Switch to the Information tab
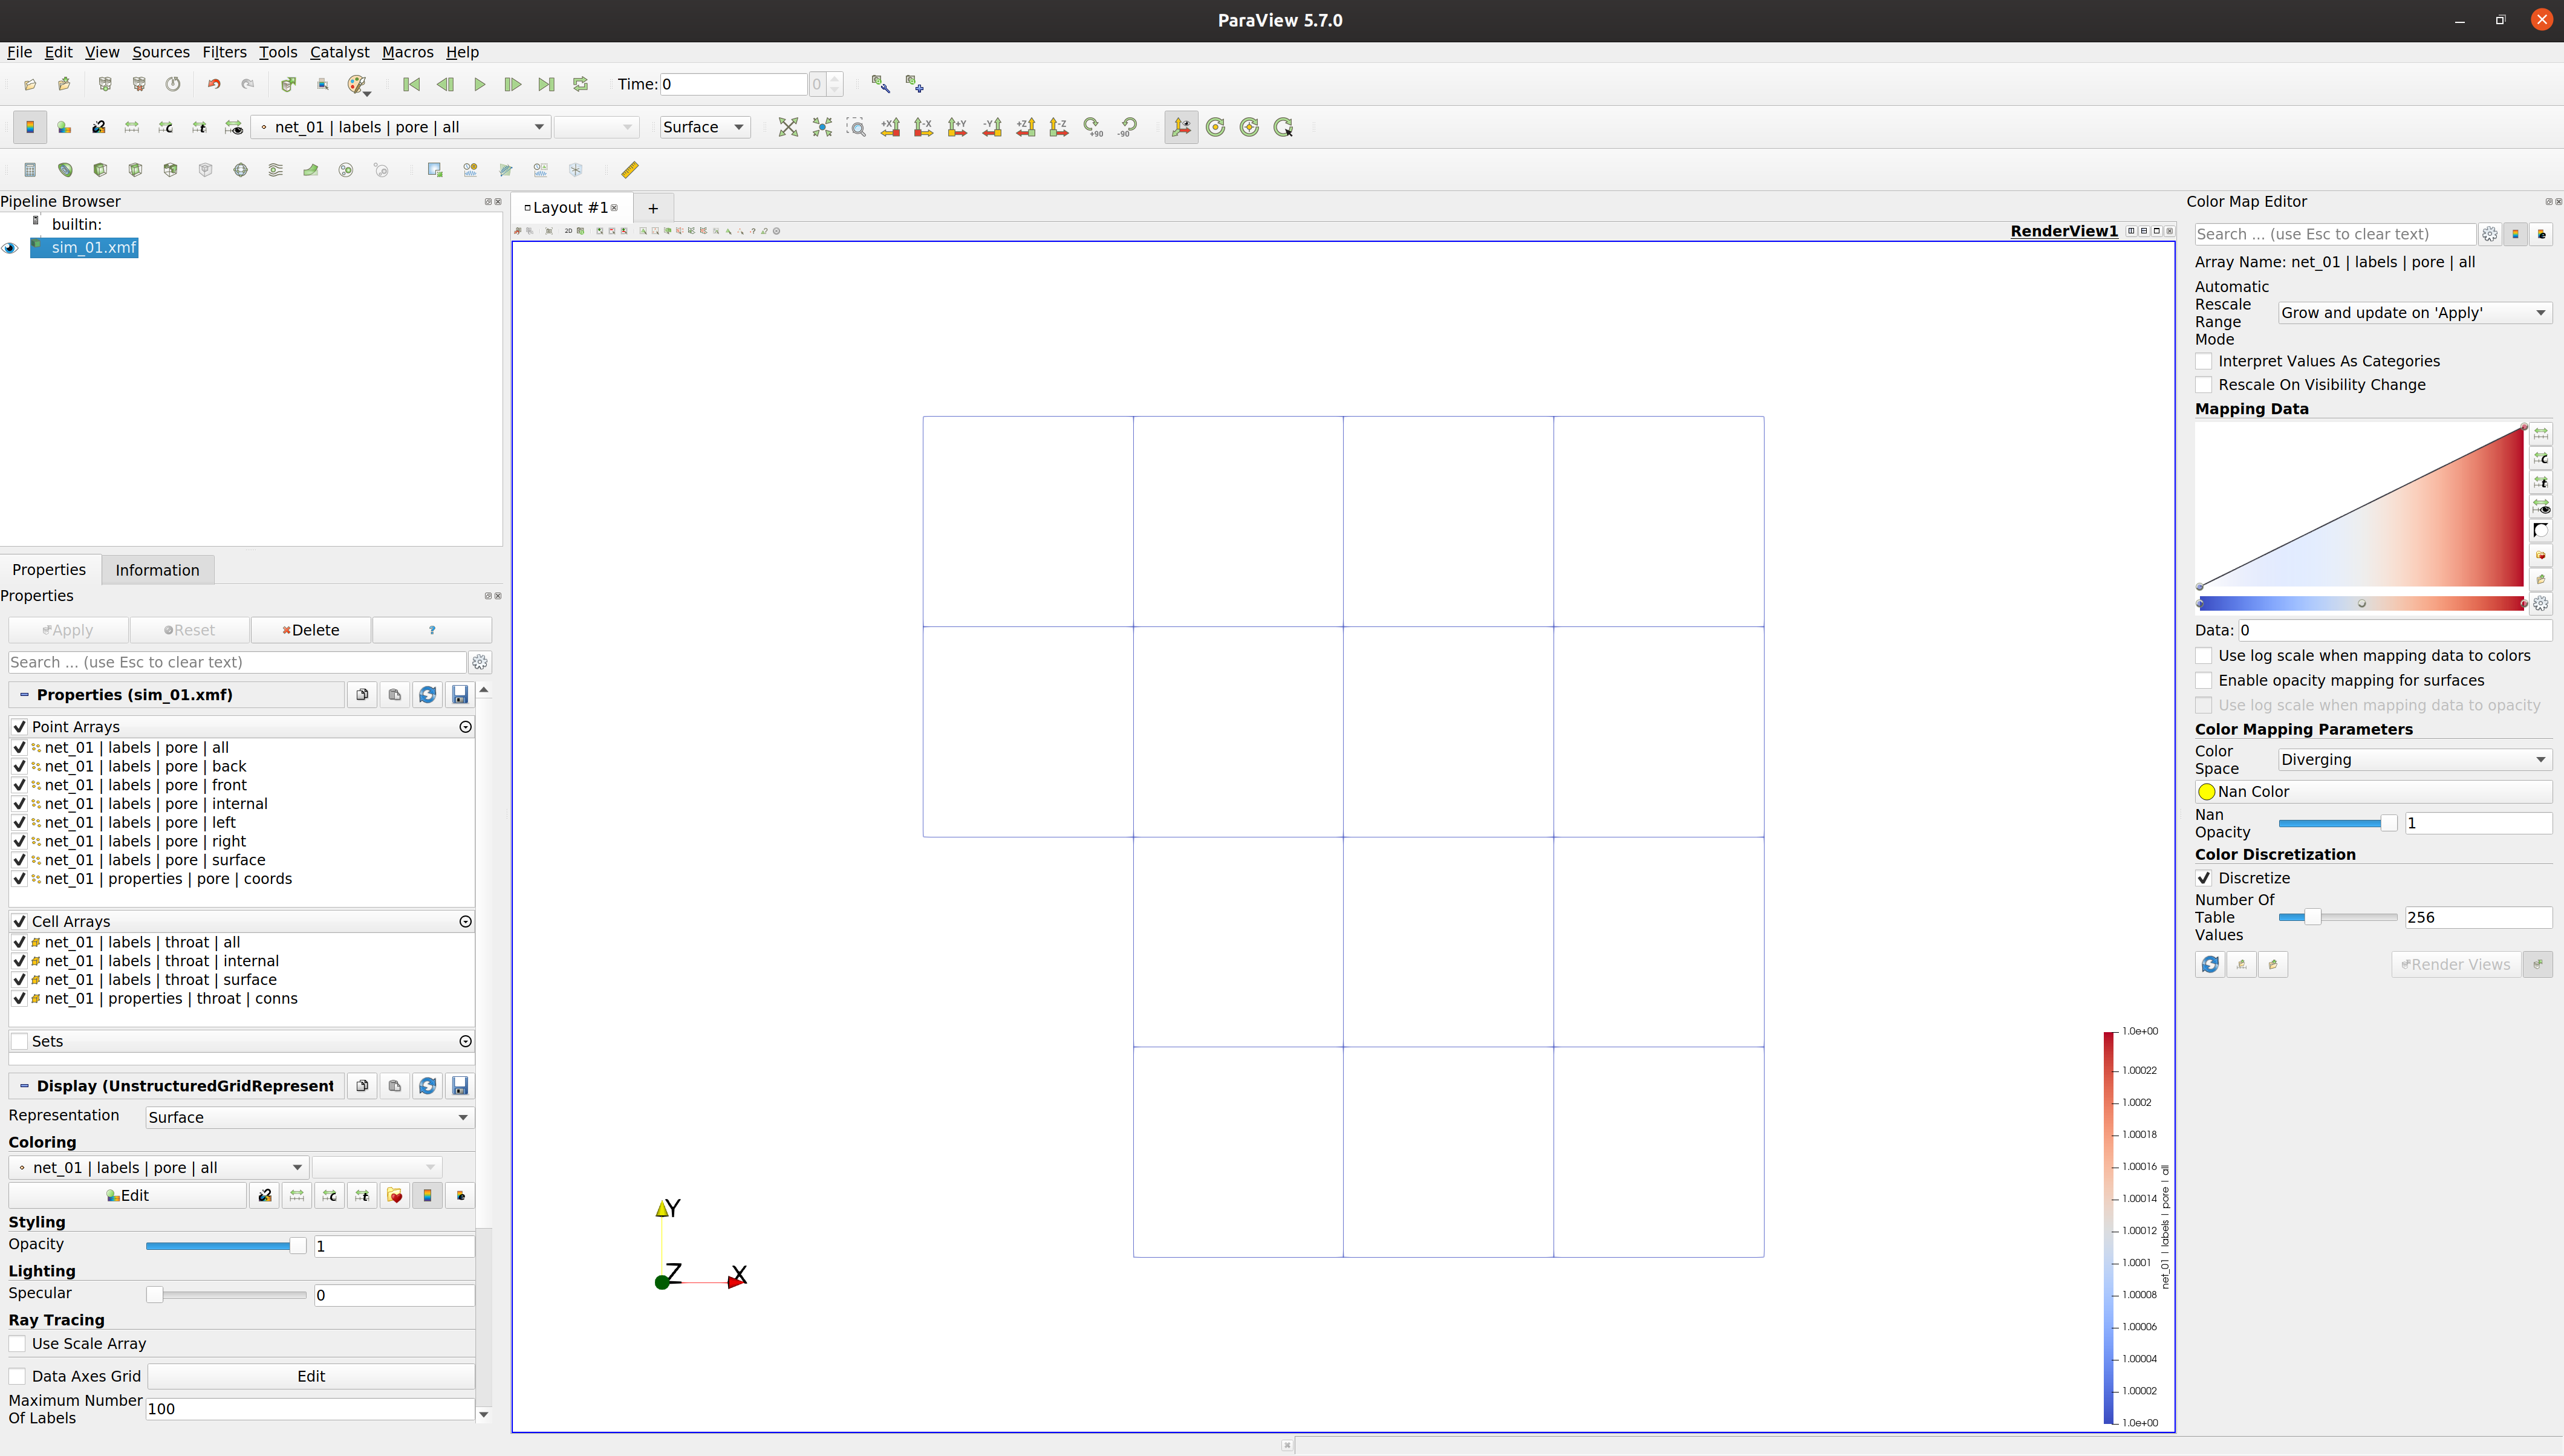This screenshot has height=1456, width=2564. click(x=157, y=569)
